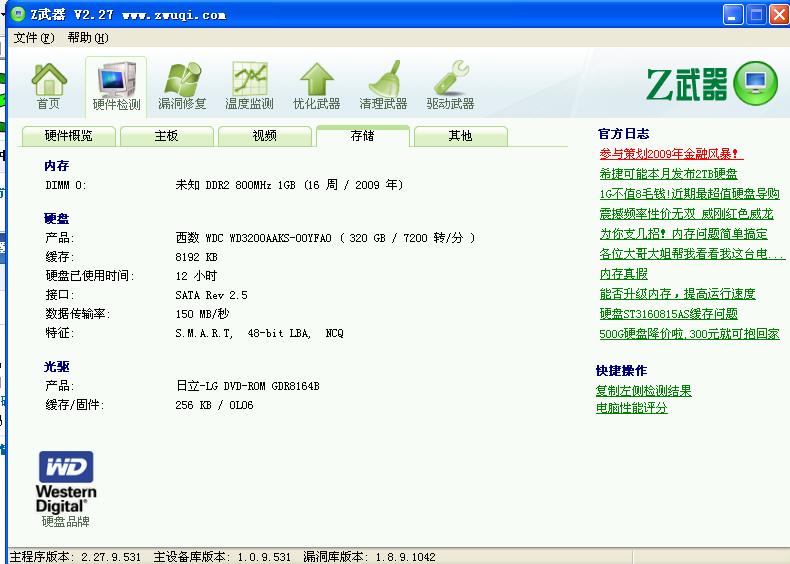Click the 官方日志 heading
The height and width of the screenshot is (564, 790).
pos(623,134)
